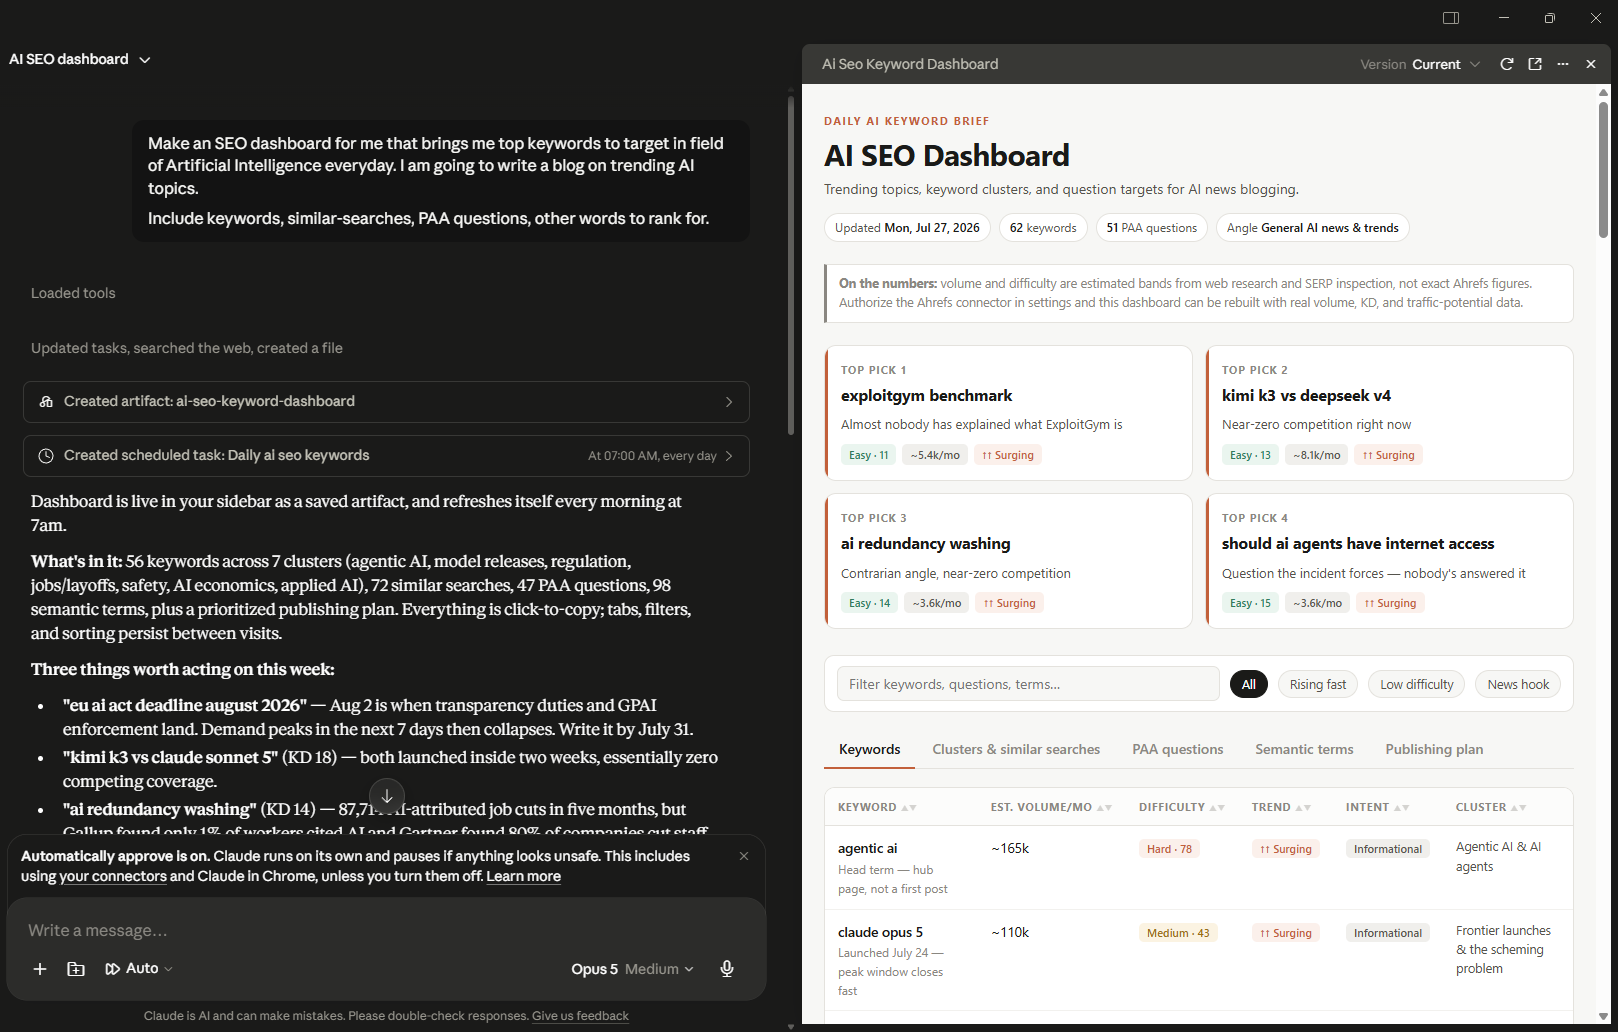1618x1032 pixels.
Task: Click Informational intent in agentic ai row
Action: point(1387,849)
